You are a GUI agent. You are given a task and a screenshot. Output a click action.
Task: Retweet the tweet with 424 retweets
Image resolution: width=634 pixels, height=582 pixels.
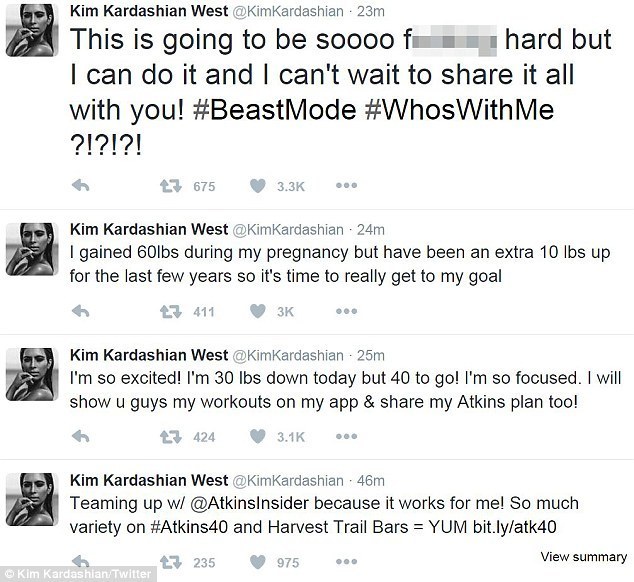(170, 436)
